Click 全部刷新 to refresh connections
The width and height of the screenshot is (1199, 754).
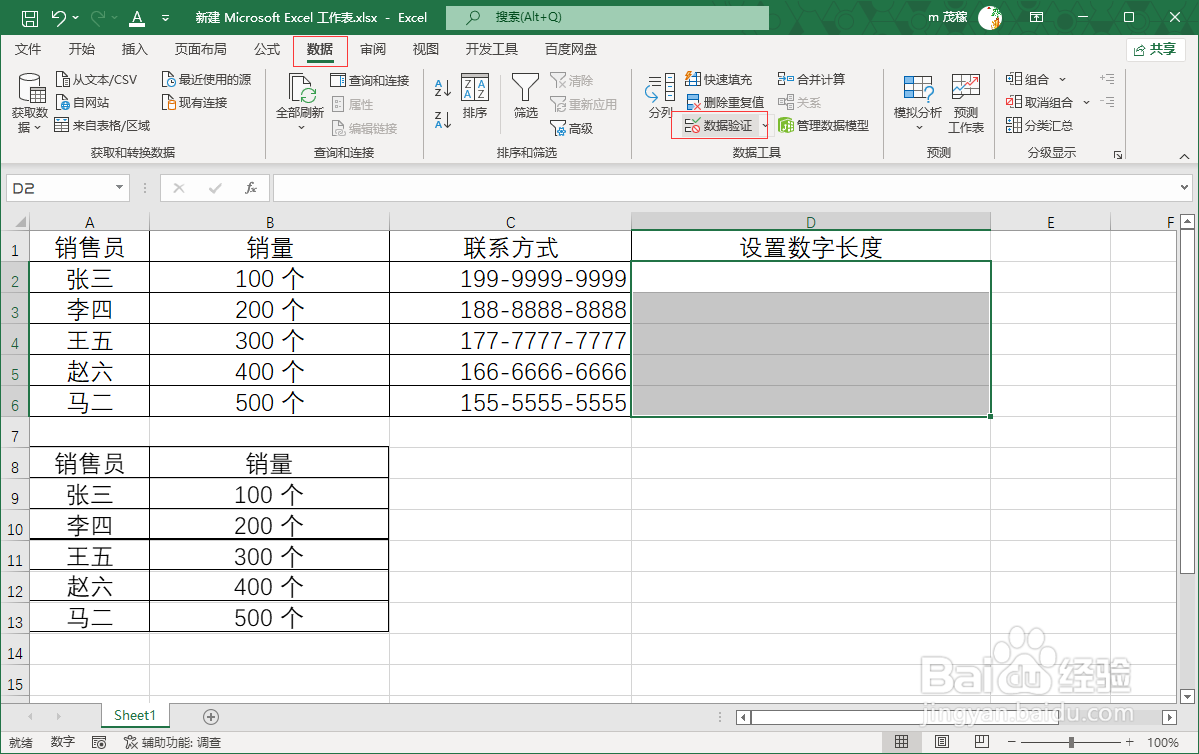coord(299,100)
